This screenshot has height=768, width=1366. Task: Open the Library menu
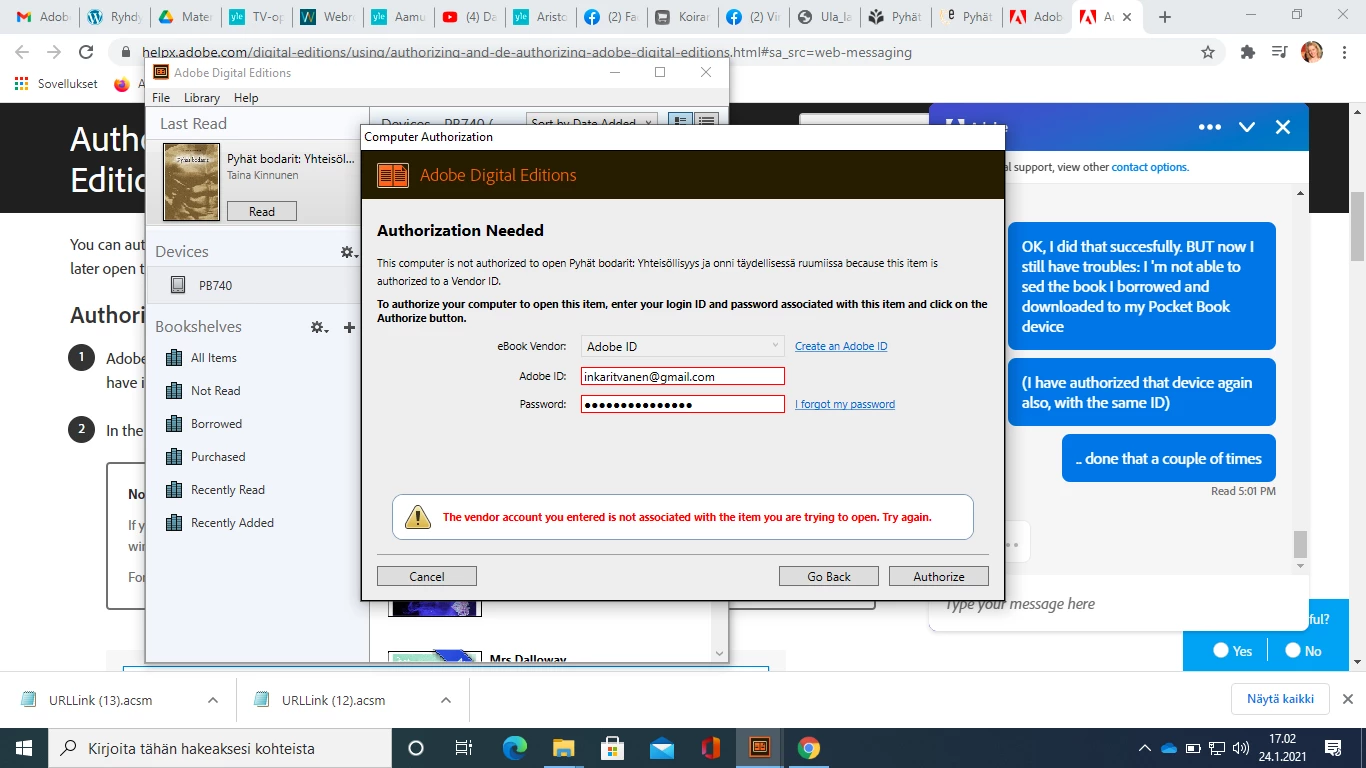click(x=202, y=98)
